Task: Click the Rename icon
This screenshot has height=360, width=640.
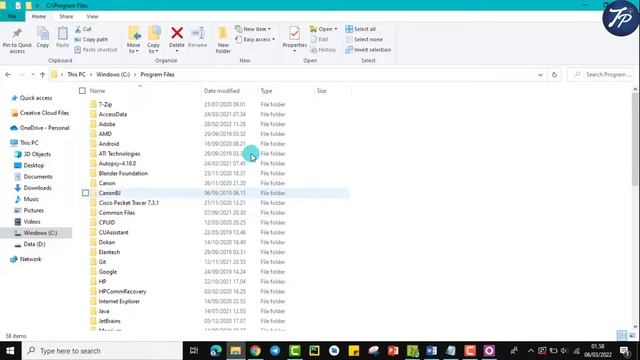Action: (198, 33)
